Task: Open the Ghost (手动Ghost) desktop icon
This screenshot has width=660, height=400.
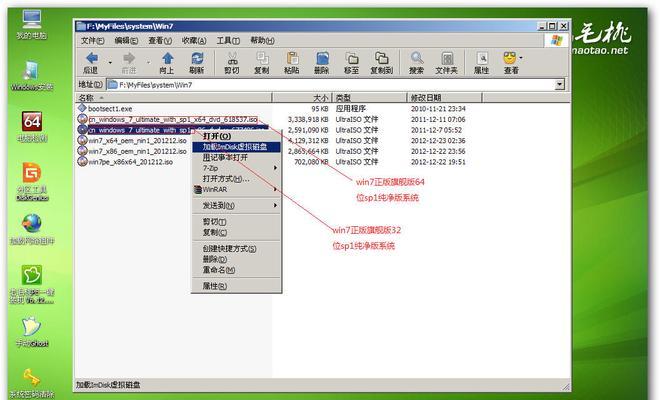Action: 32,332
